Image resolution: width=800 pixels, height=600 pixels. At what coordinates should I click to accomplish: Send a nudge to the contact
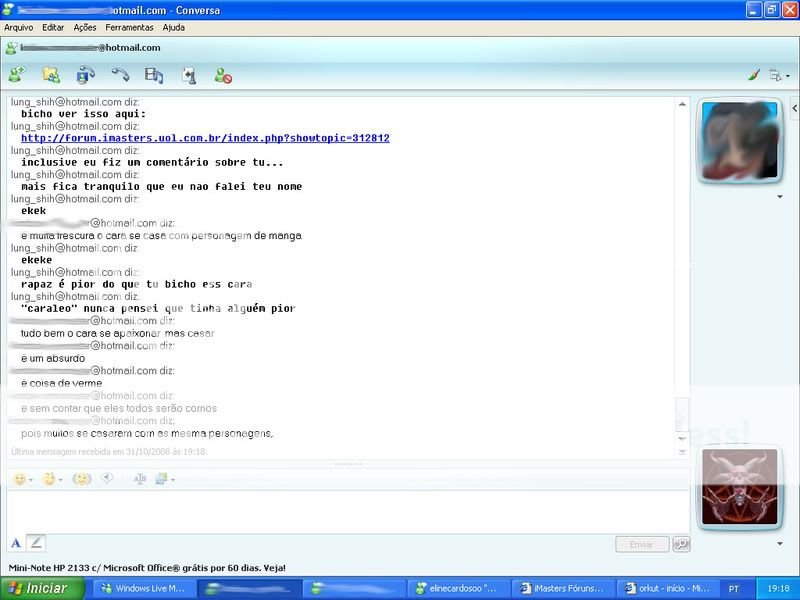tap(83, 479)
